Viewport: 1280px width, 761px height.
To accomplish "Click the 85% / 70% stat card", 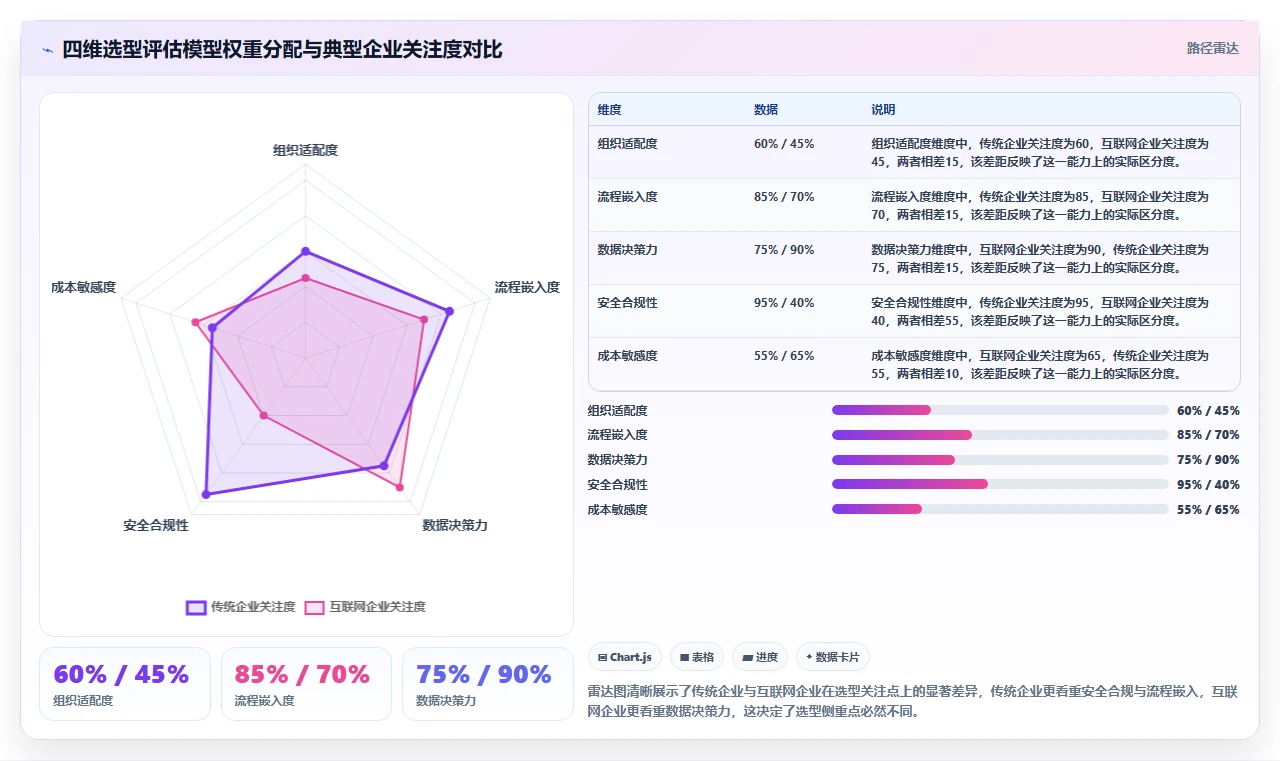I will 306,684.
